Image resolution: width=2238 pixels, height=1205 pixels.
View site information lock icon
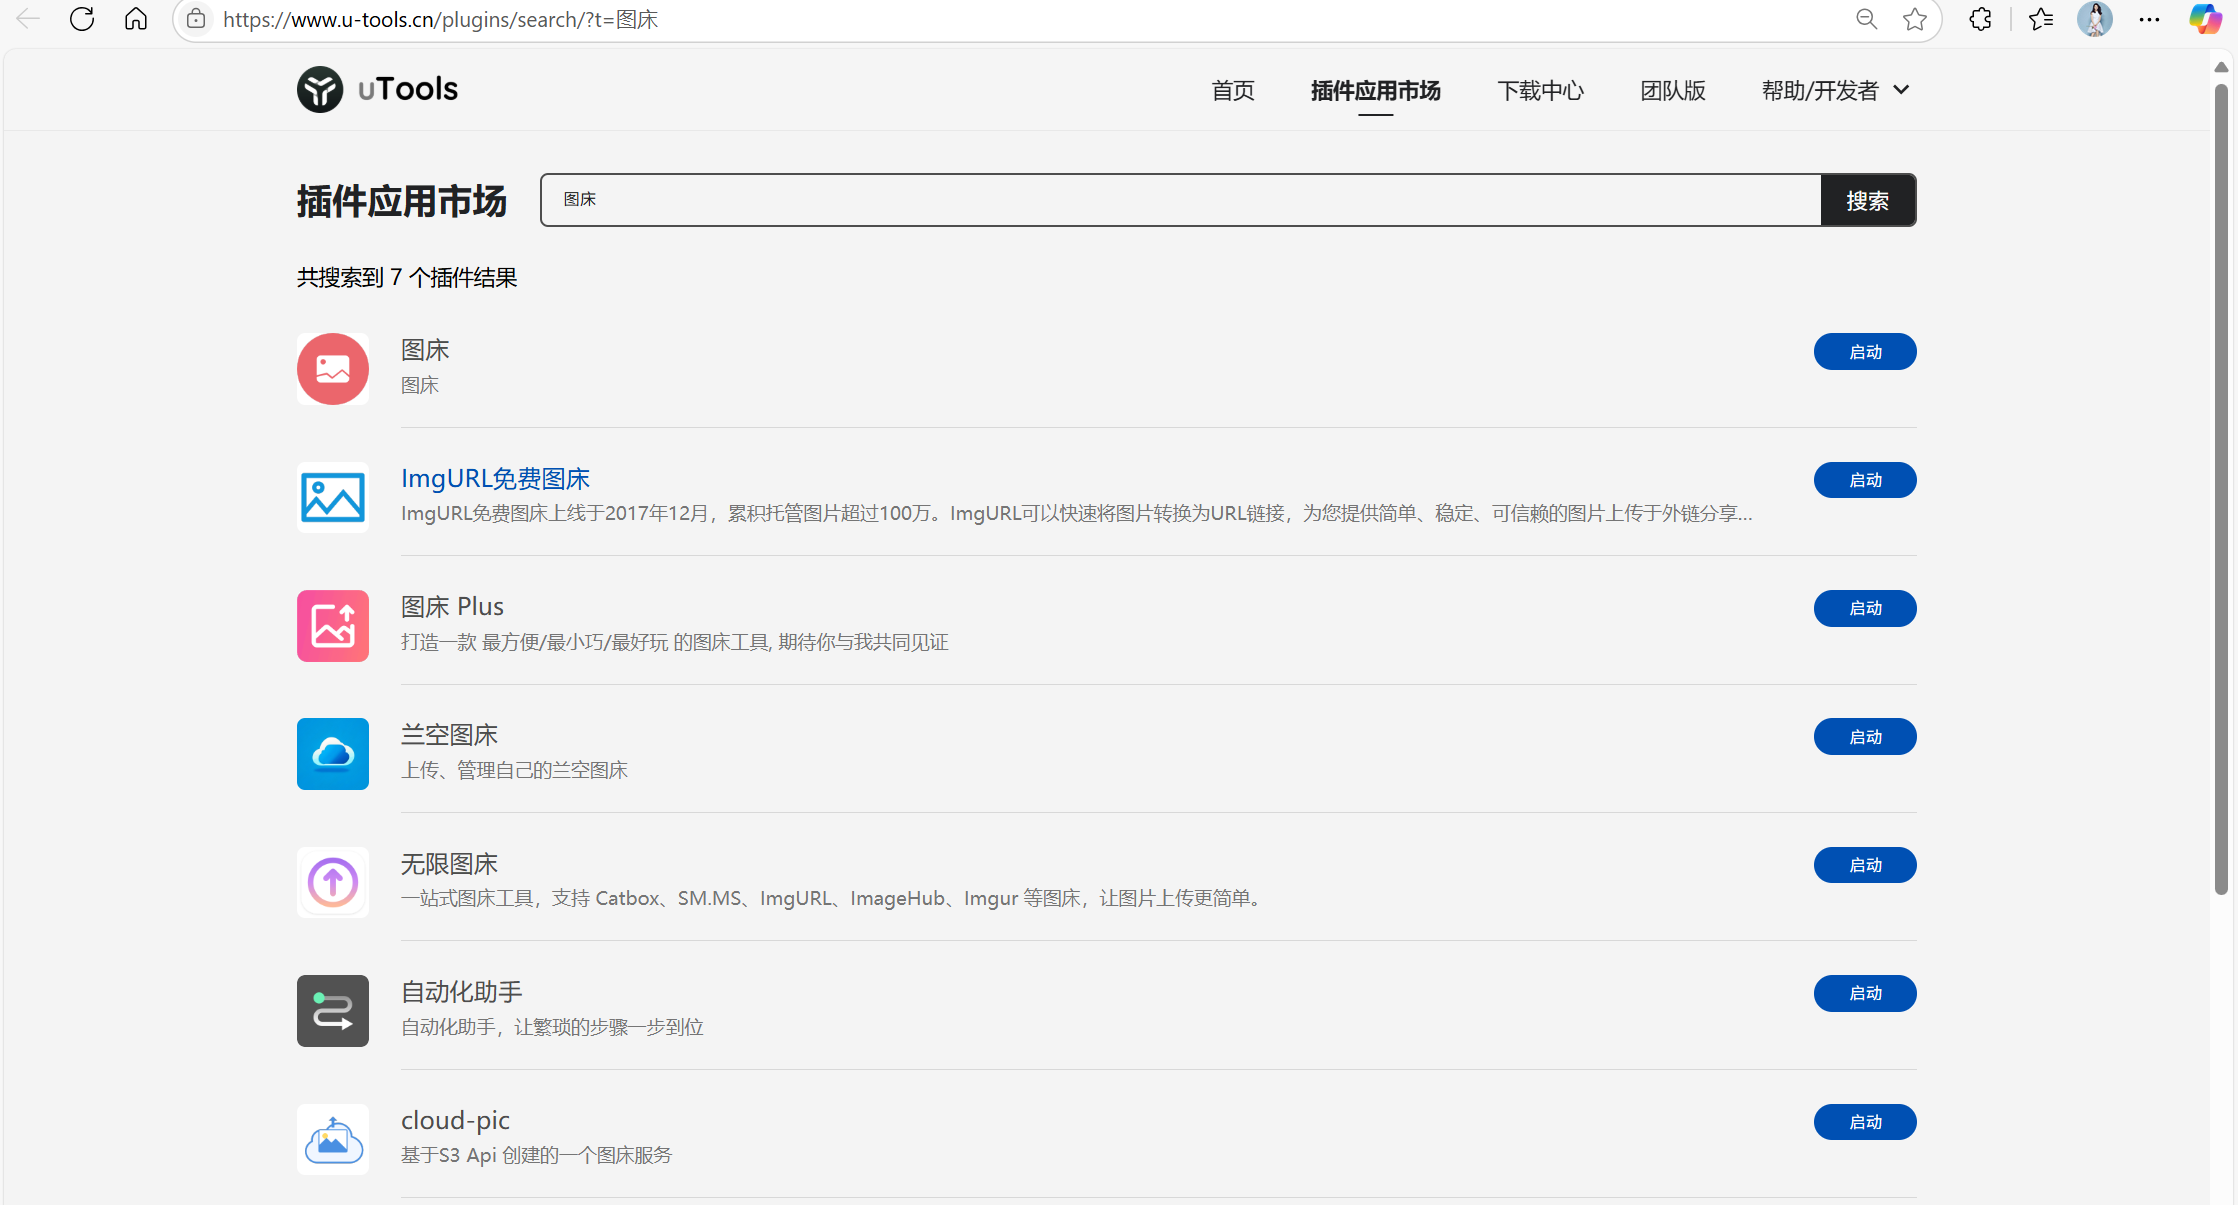click(x=196, y=19)
